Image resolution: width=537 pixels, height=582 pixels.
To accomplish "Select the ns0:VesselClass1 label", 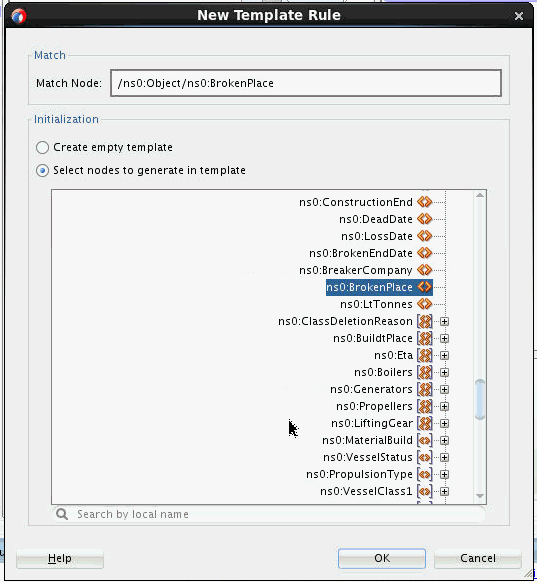I will [x=366, y=491].
